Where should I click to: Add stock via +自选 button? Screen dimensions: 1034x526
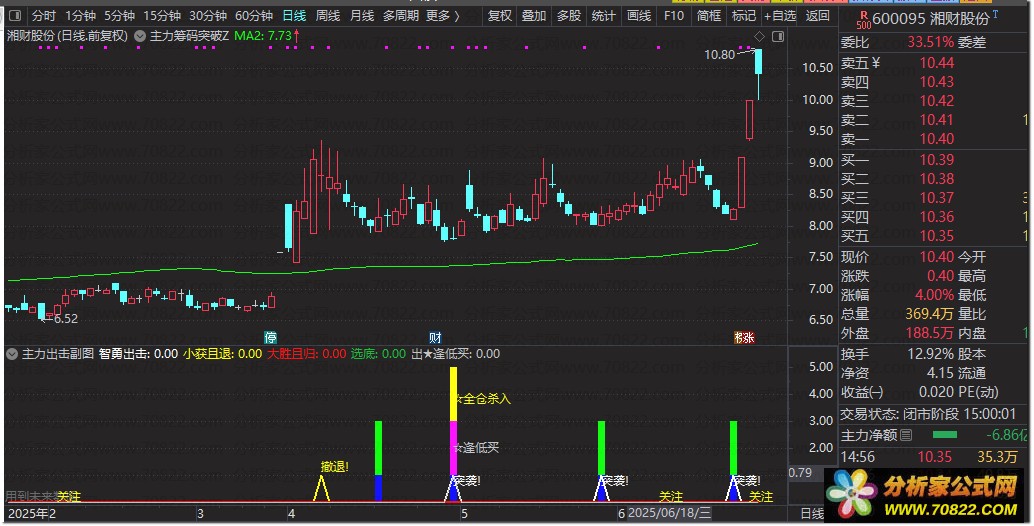click(780, 15)
